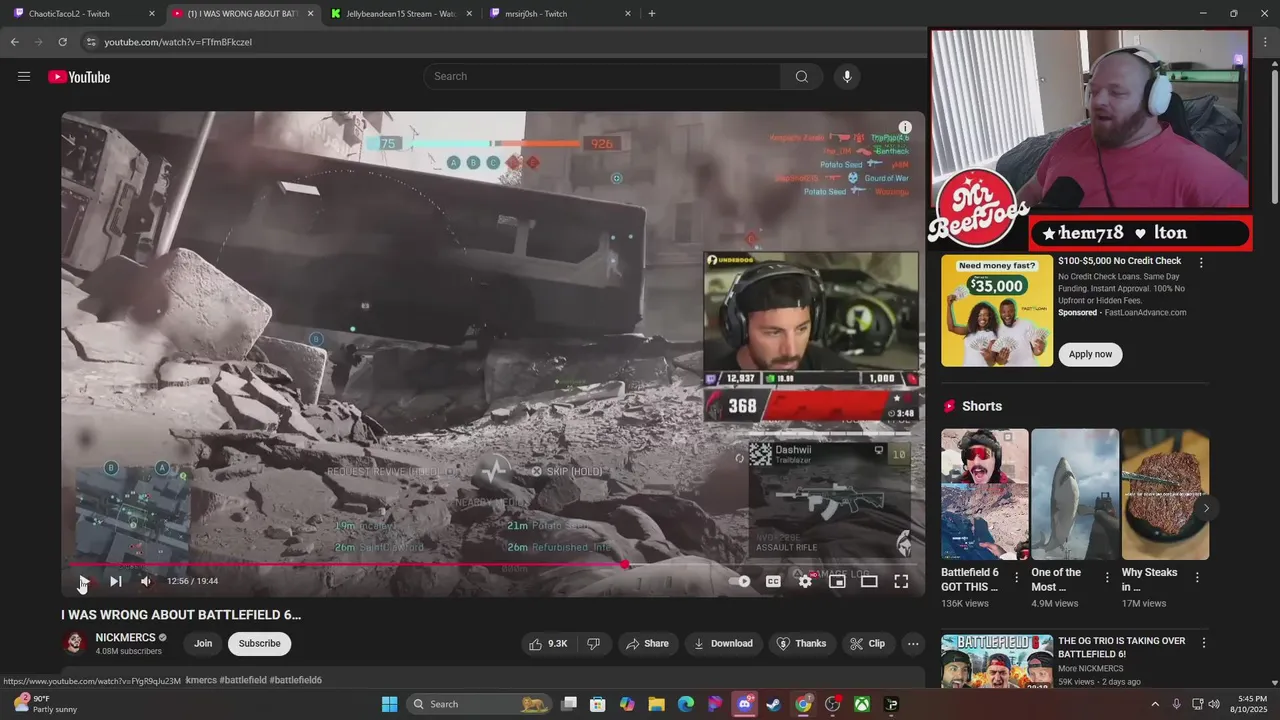This screenshot has height=720, width=1280.
Task: Open options for Why Steaks short
Action: pyautogui.click(x=1197, y=577)
